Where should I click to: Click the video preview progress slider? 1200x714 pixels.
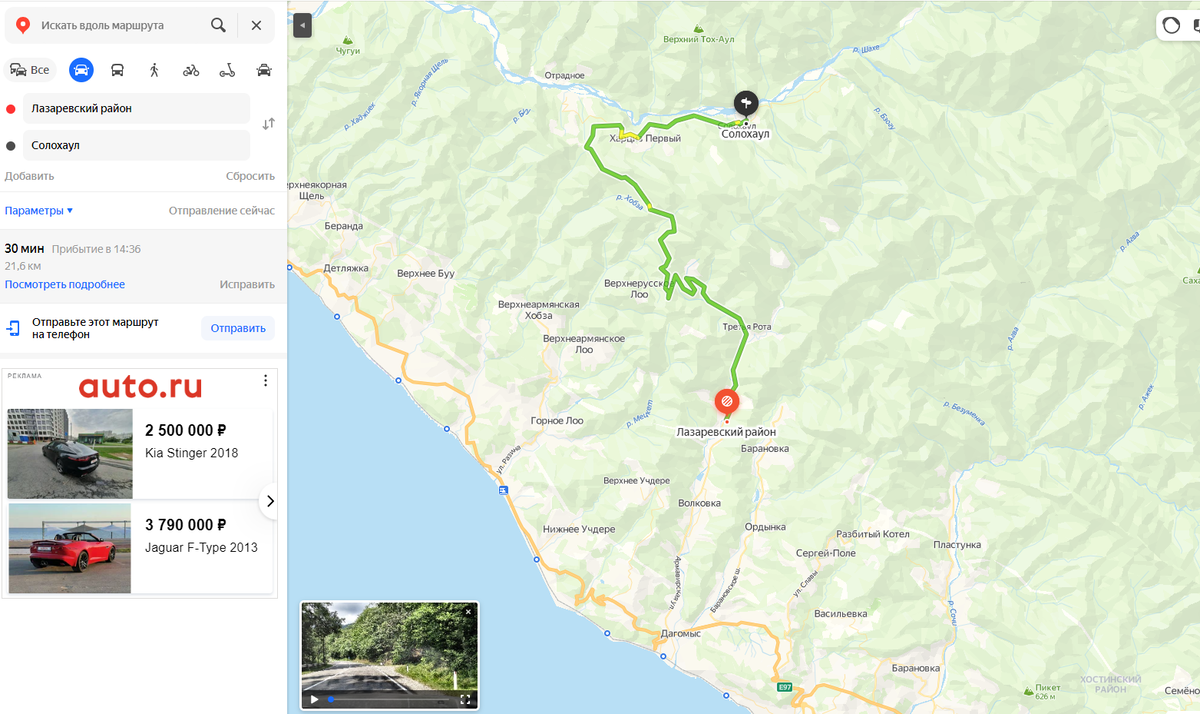390,700
